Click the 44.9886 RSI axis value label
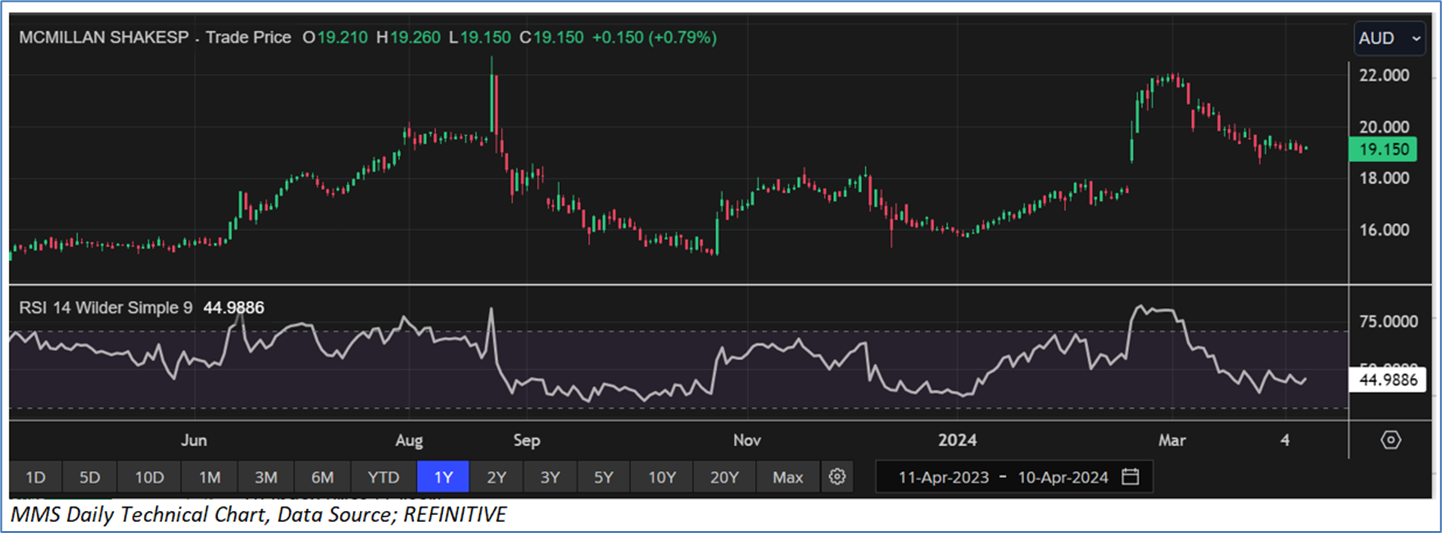The image size is (1442, 533). pyautogui.click(x=1386, y=380)
